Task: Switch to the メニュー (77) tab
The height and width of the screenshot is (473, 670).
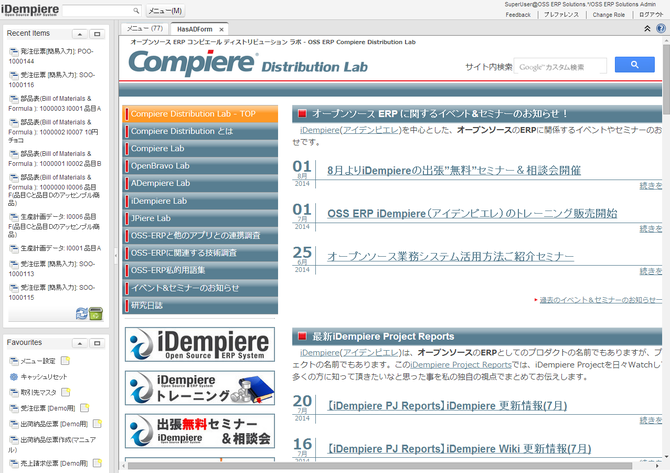Action: point(144,29)
